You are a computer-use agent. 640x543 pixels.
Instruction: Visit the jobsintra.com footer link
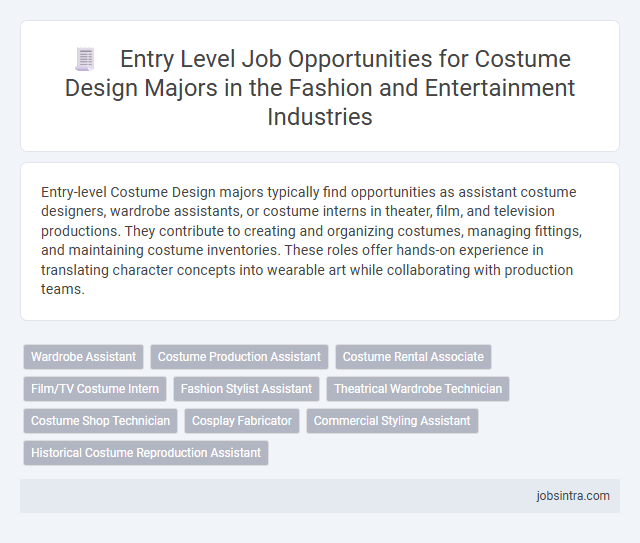point(573,496)
